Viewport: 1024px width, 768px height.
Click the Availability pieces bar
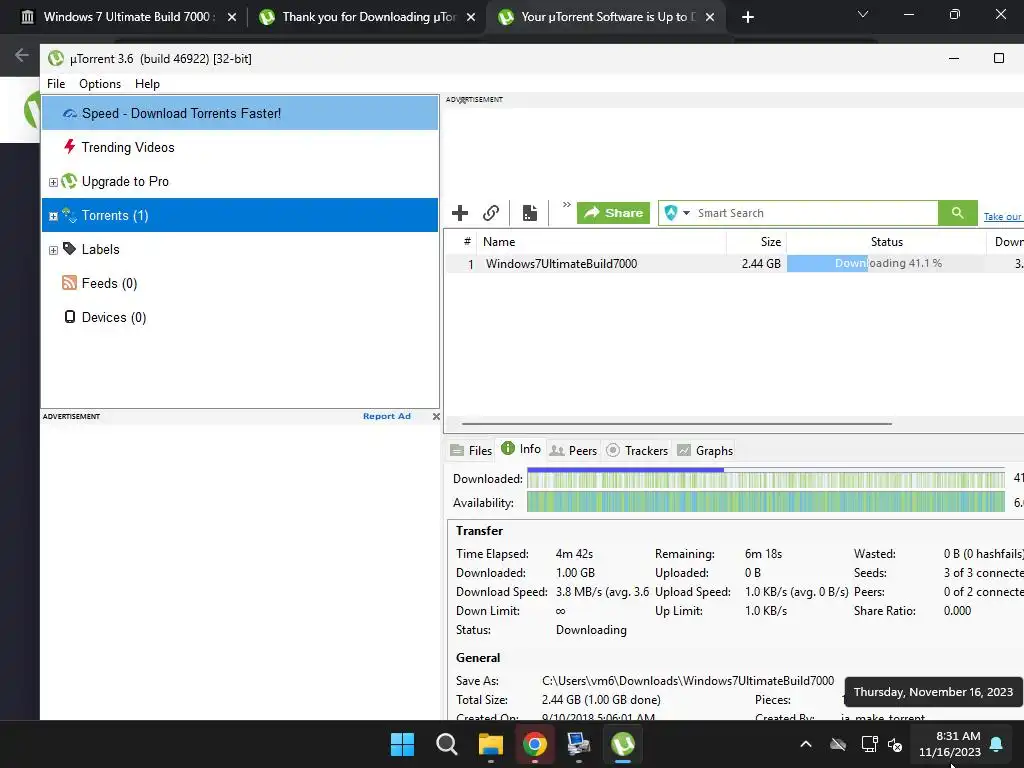pyautogui.click(x=765, y=502)
